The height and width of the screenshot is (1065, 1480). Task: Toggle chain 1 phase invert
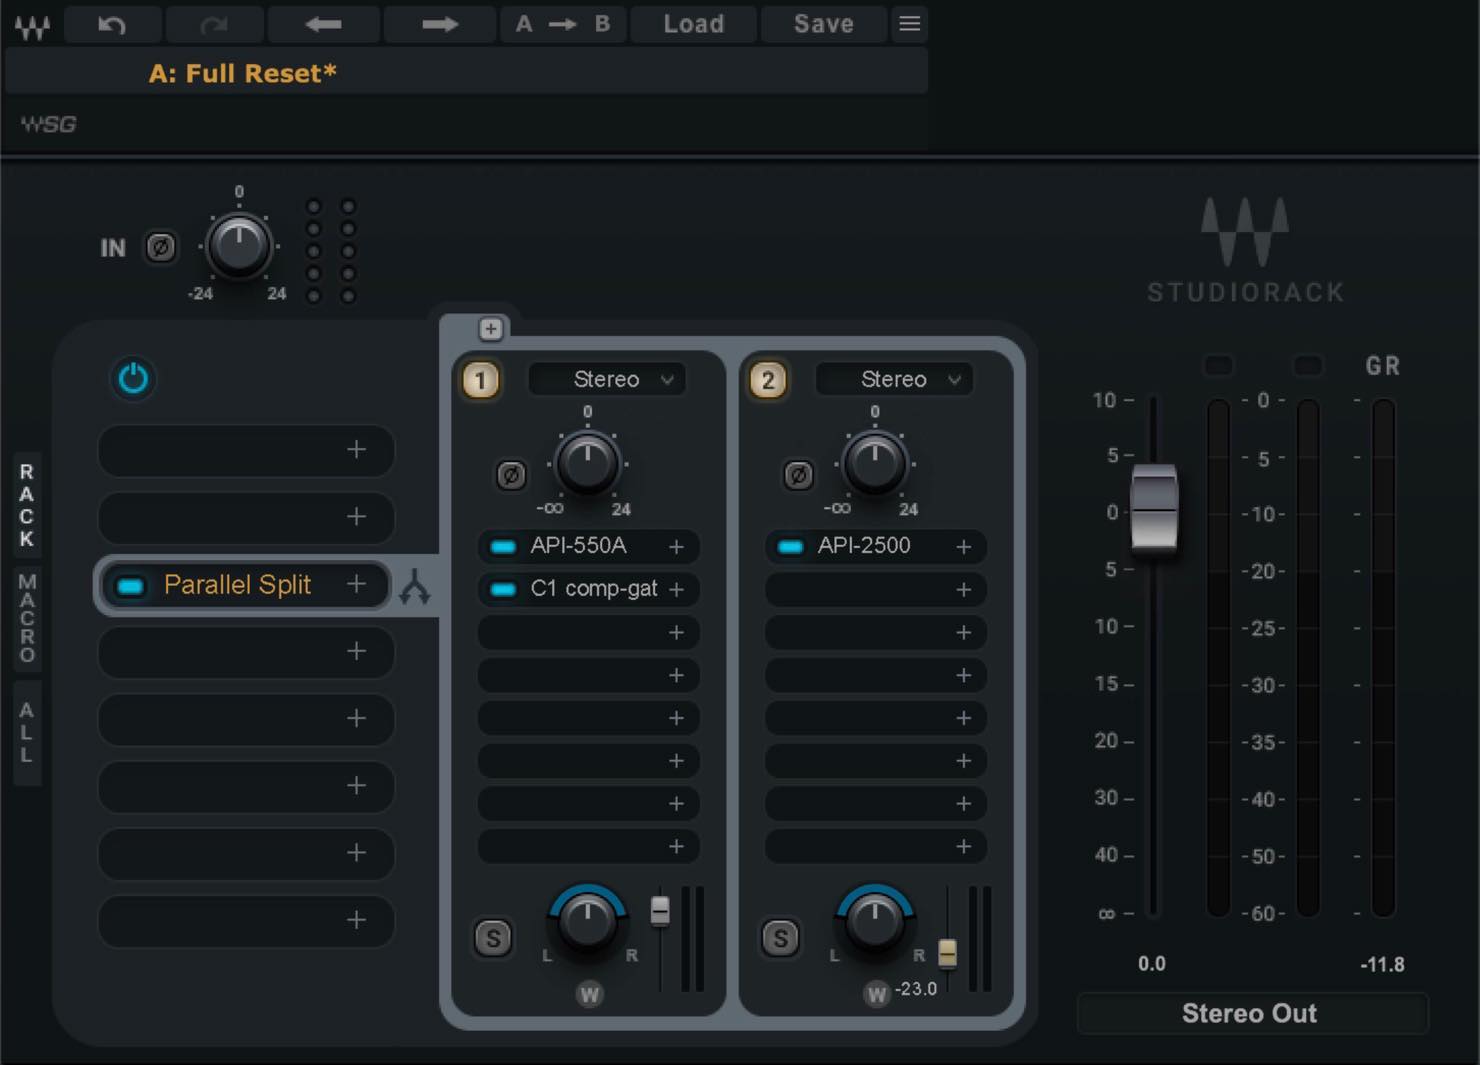[511, 475]
